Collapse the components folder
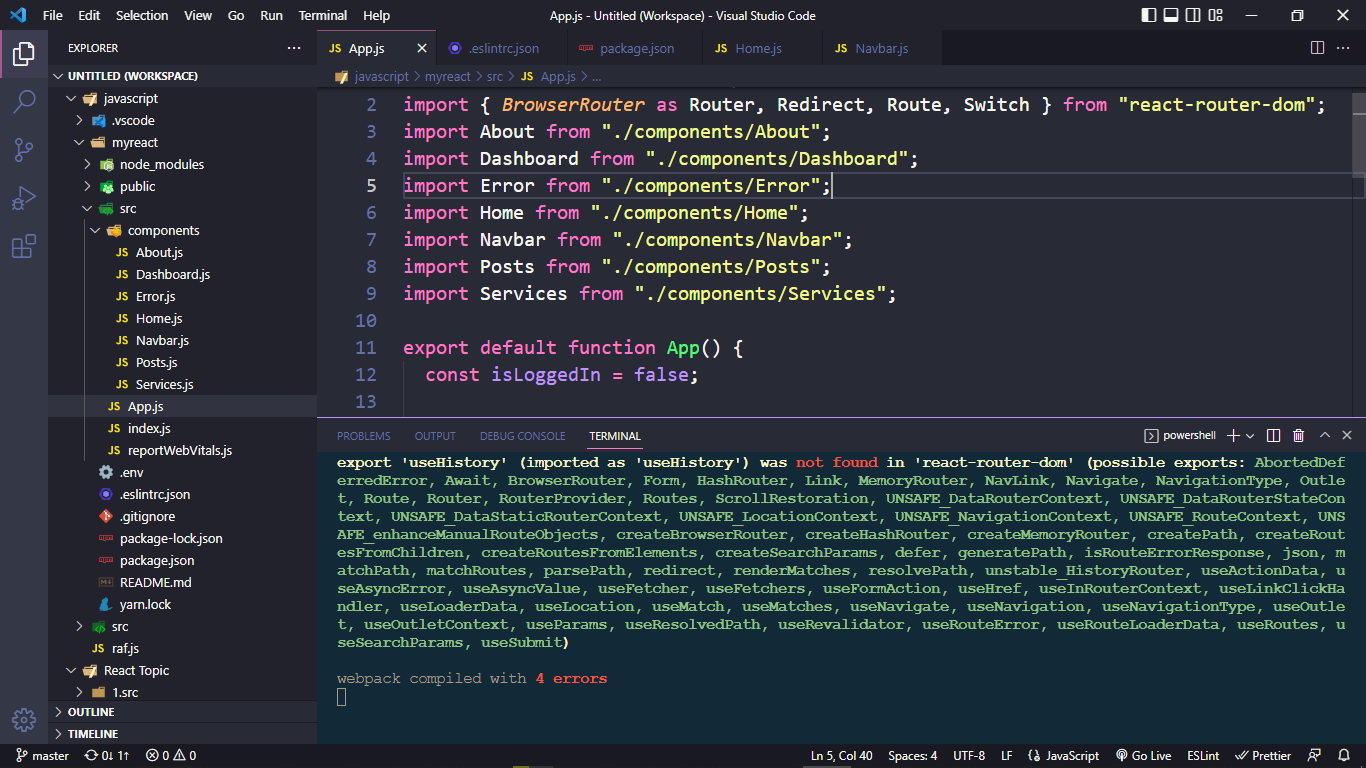The width and height of the screenshot is (1366, 768). (x=182, y=230)
